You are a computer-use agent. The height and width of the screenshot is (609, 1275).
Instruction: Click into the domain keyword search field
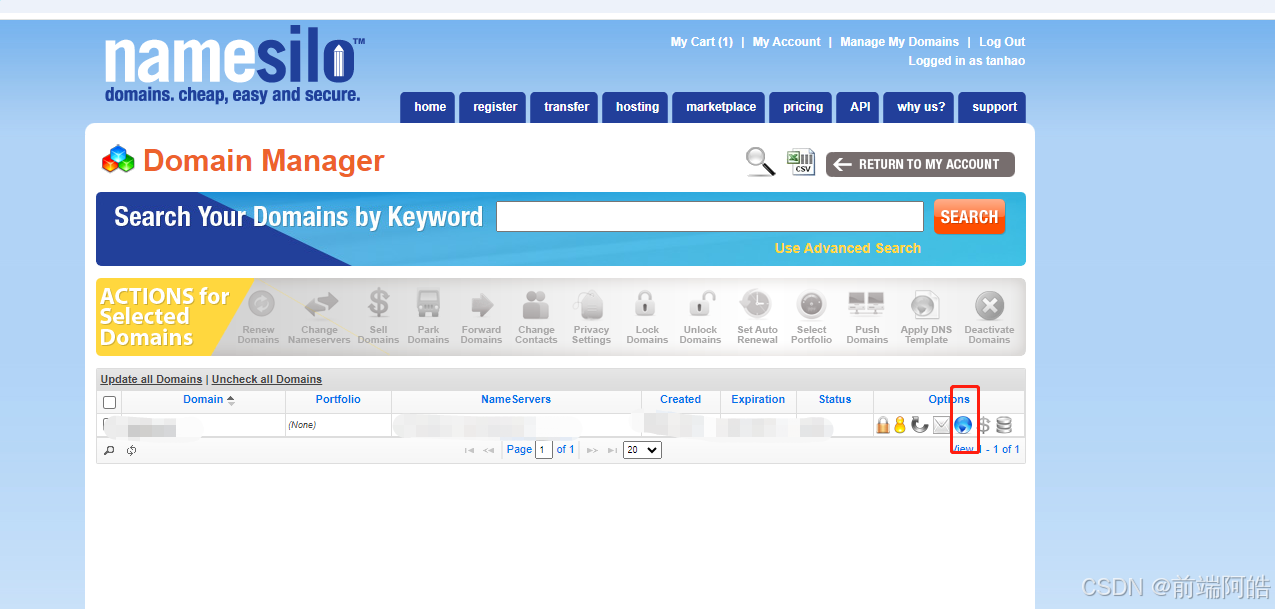click(x=710, y=216)
